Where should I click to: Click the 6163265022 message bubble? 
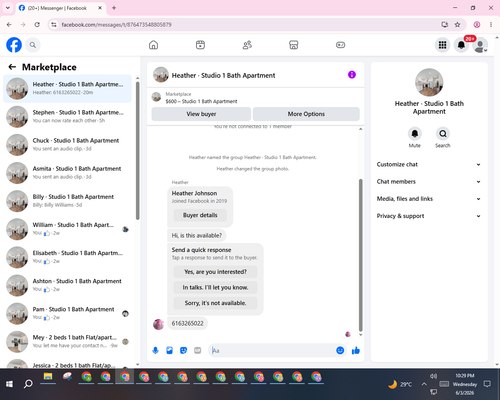pos(187,323)
